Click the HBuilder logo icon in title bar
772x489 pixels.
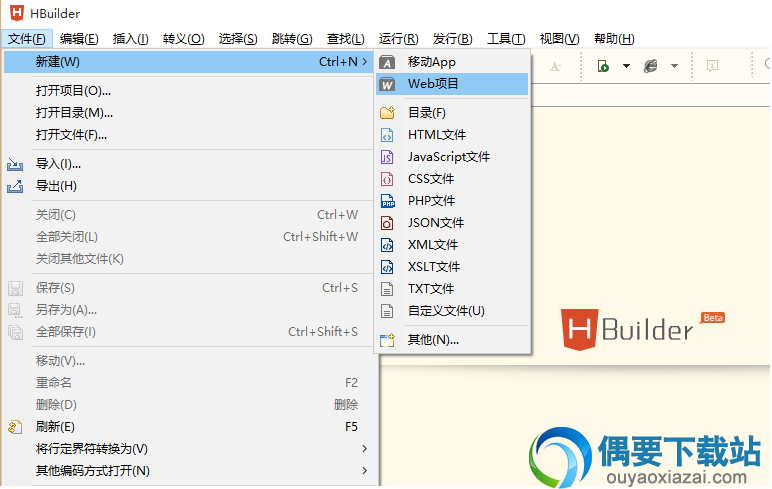point(17,13)
